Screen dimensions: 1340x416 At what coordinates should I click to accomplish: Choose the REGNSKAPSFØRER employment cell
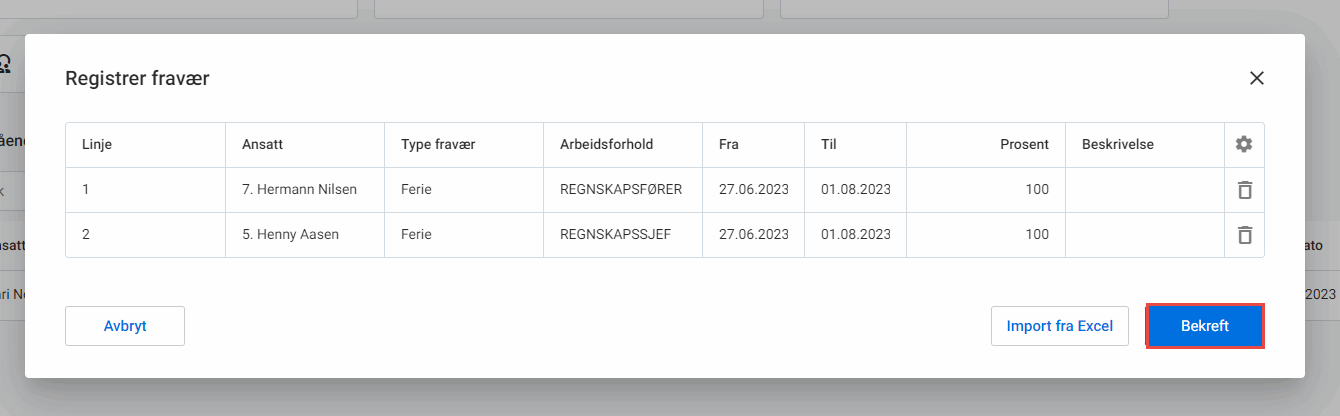pyautogui.click(x=621, y=190)
